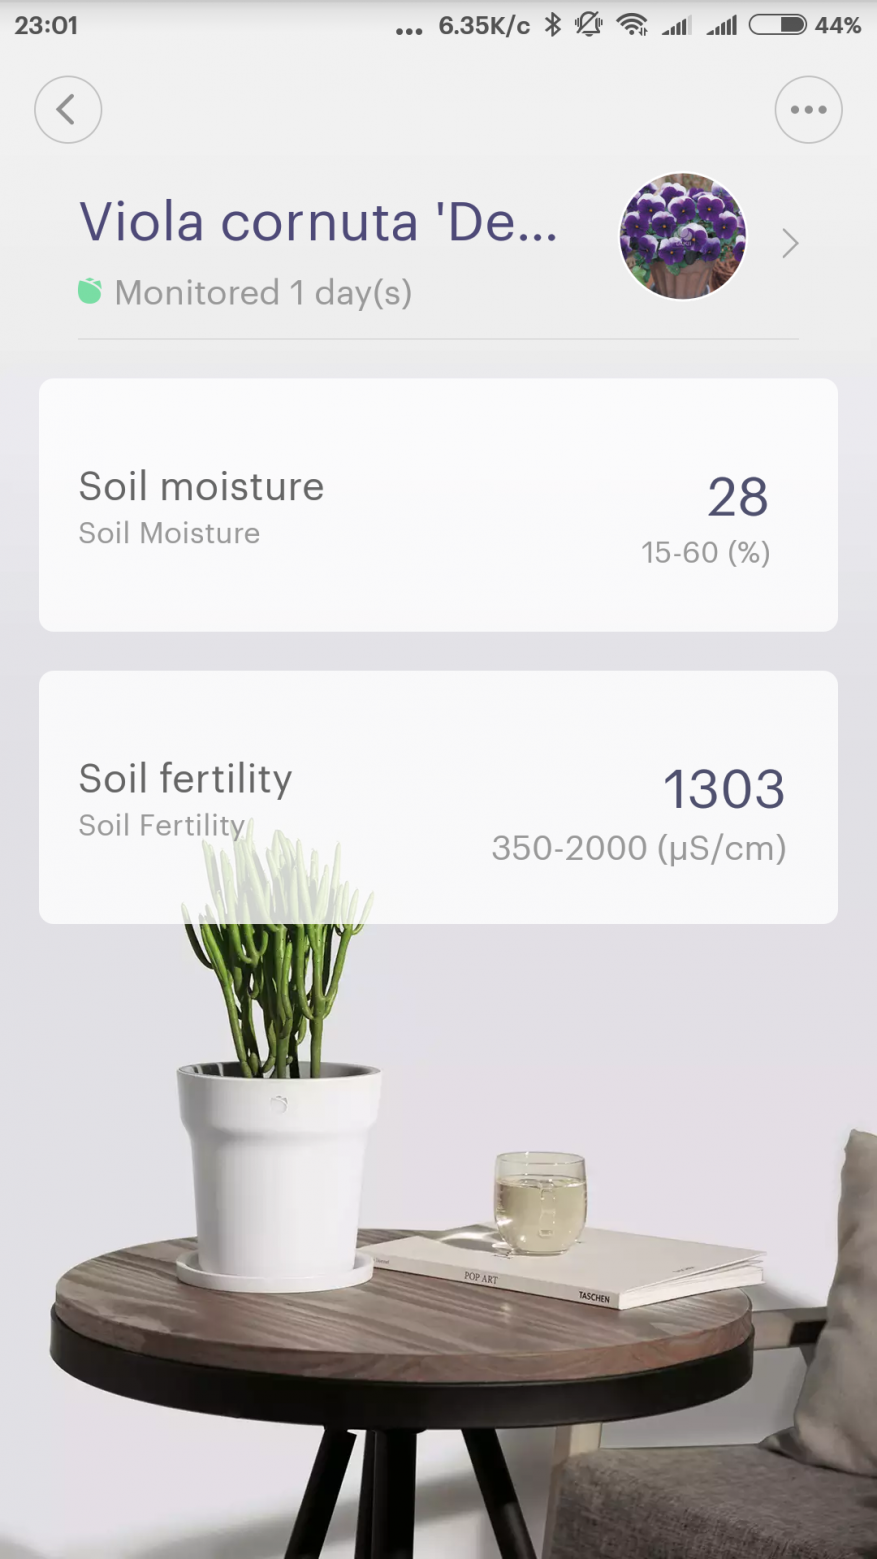
Task: Tap the purple viola plant thumbnail
Action: (x=683, y=236)
